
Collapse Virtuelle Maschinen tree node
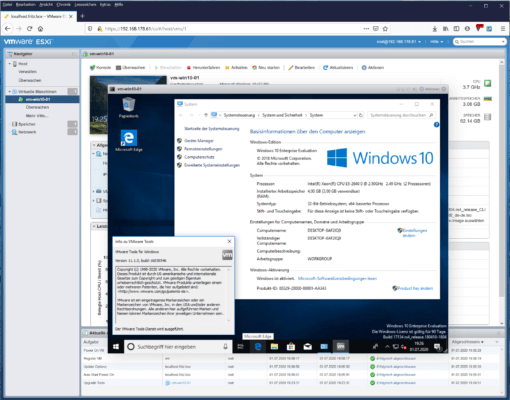[x=10, y=91]
